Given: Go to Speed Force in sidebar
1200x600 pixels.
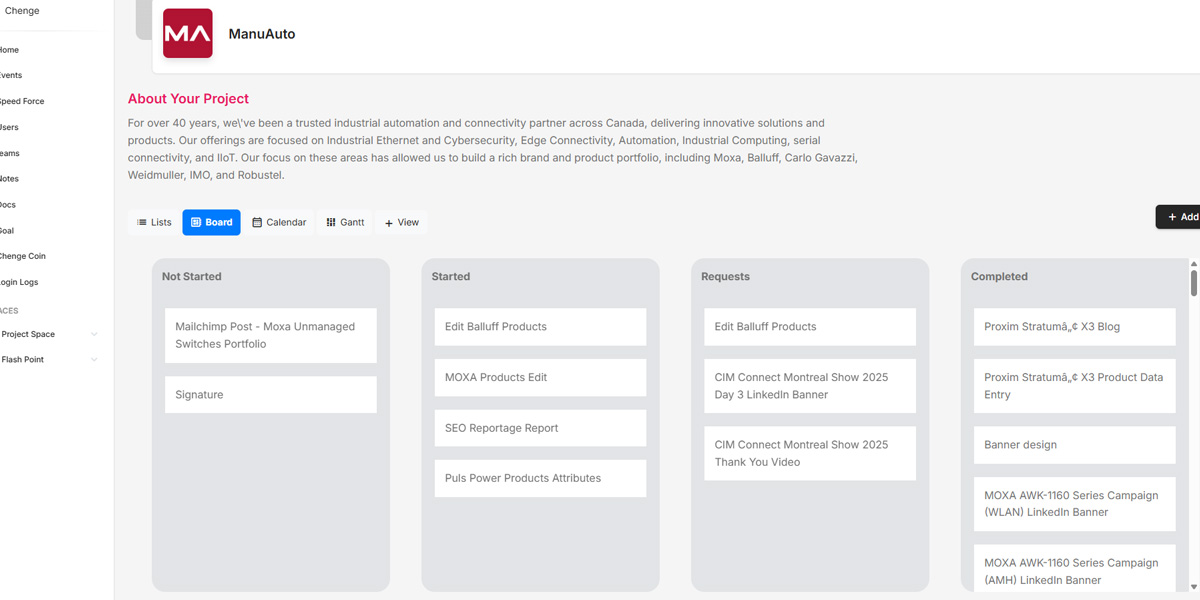Looking at the screenshot, I should tap(22, 102).
